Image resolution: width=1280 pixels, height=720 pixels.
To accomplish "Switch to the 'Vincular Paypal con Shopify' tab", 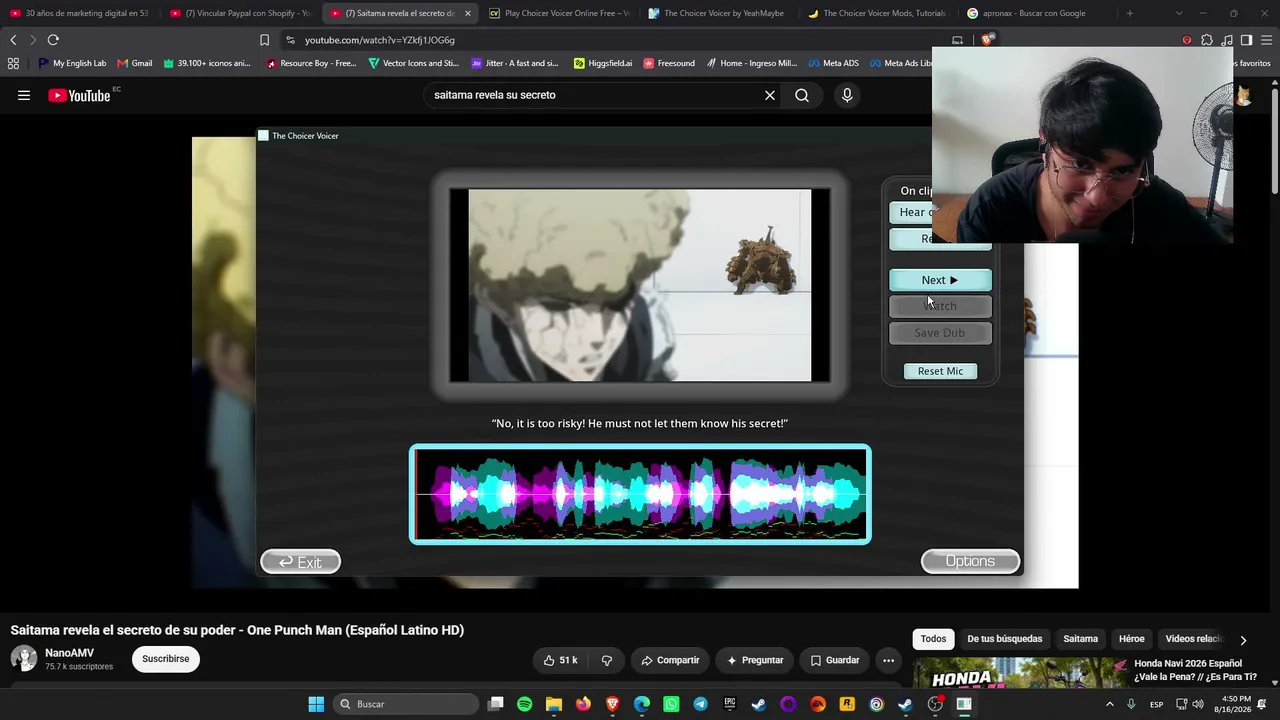I will 240,13.
